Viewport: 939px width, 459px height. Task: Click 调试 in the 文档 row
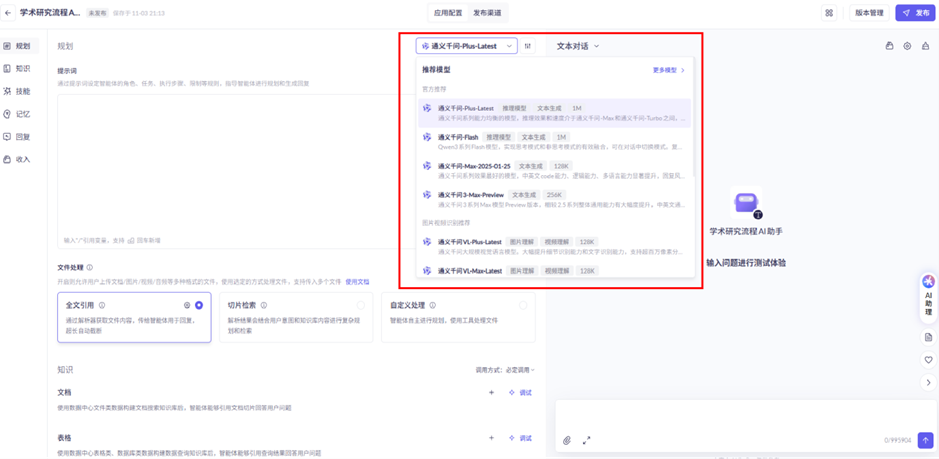tap(520, 392)
